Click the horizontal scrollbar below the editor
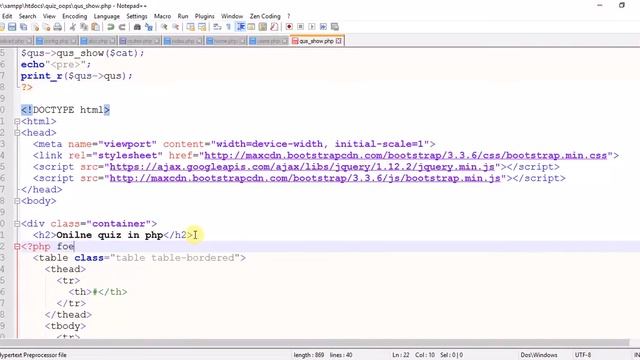The height and width of the screenshot is (360, 640). [x=314, y=342]
